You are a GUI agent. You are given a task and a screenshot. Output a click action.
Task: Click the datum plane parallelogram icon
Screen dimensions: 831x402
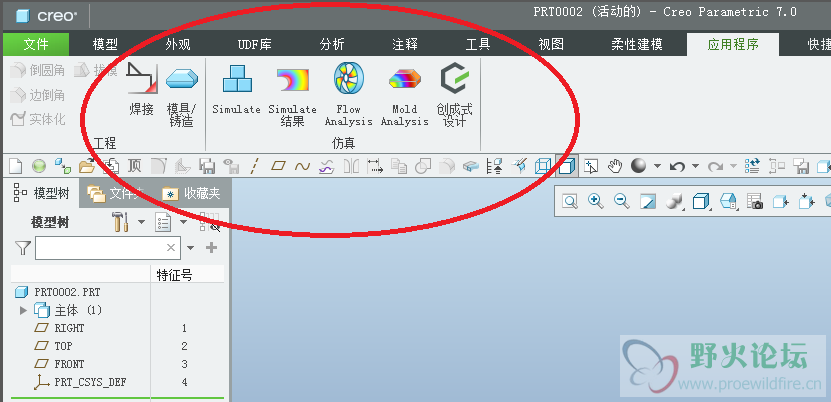pyautogui.click(x=278, y=166)
